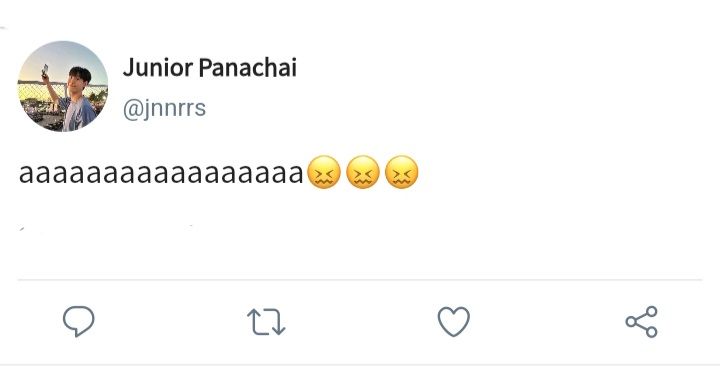Click the raised phone in the avatar photo
Screen dimensions: 720x368
click(x=45, y=71)
